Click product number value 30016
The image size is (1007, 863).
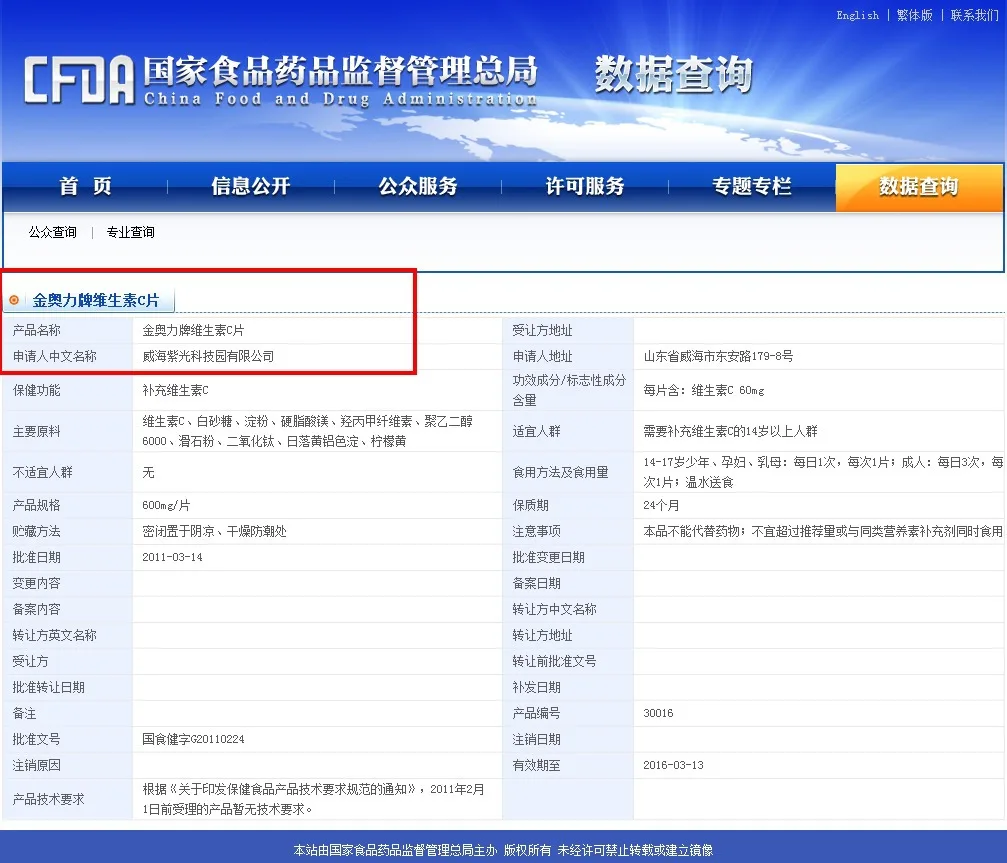tap(658, 713)
